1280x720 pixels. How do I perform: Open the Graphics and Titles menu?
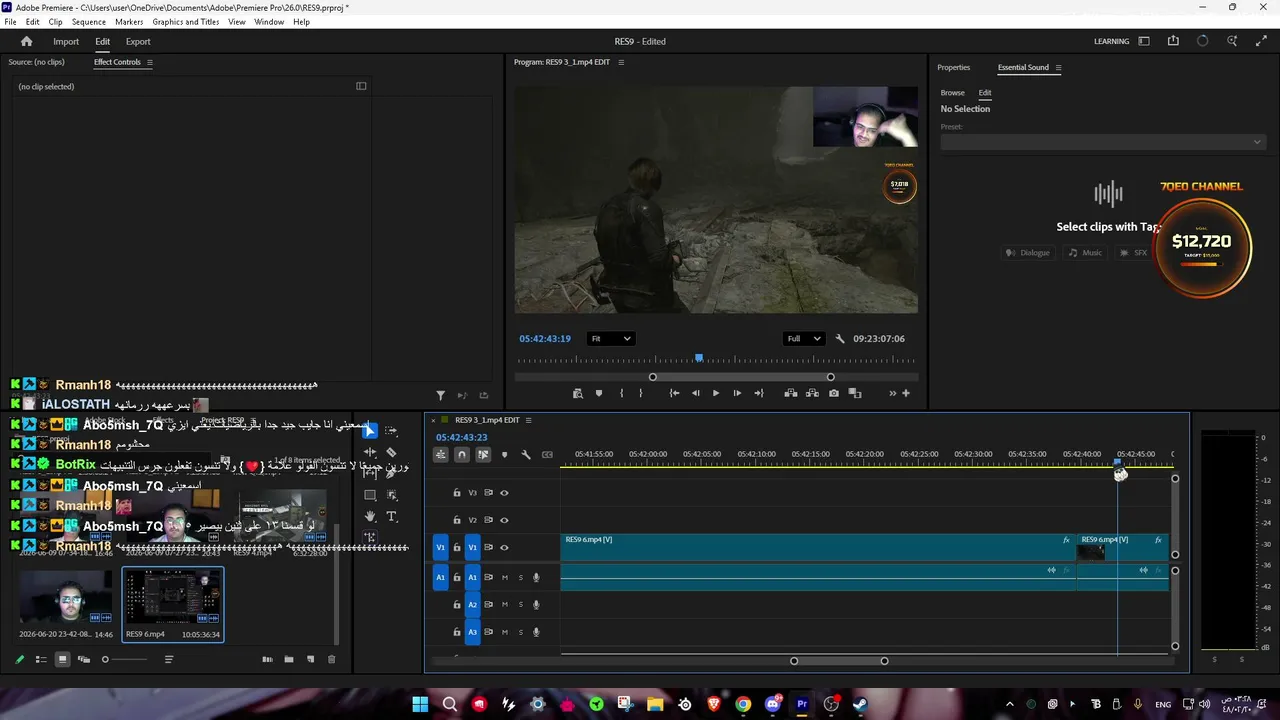[x=186, y=22]
